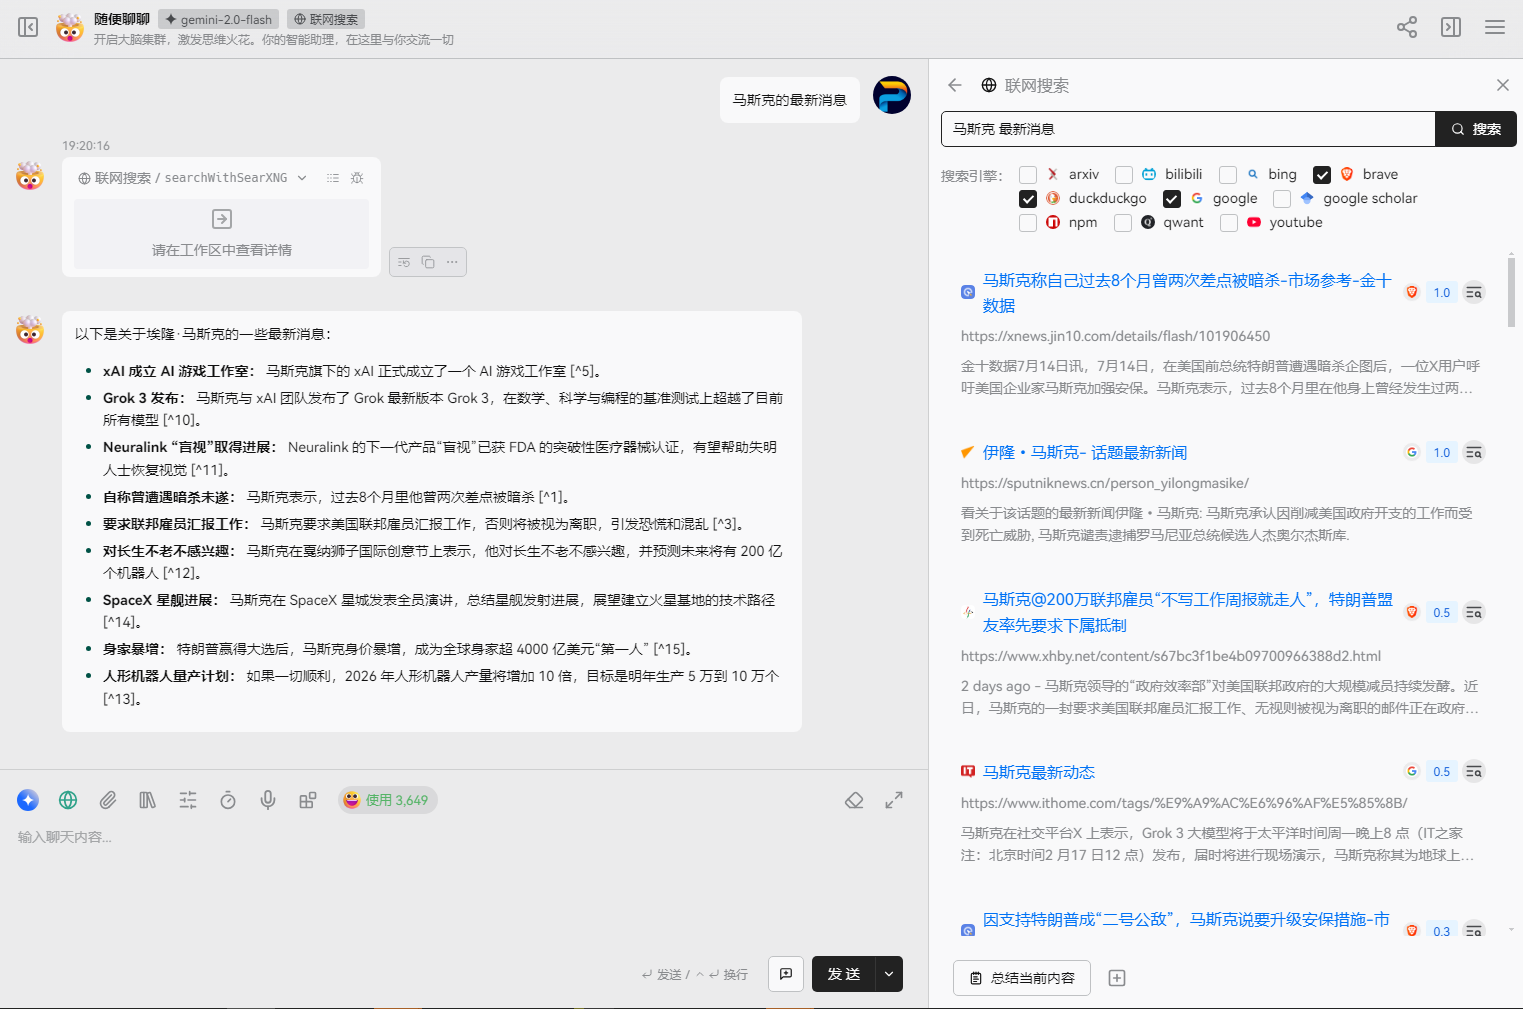Click inside the 马斯克 最新消息 search box
Image resolution: width=1523 pixels, height=1009 pixels.
click(1150, 128)
